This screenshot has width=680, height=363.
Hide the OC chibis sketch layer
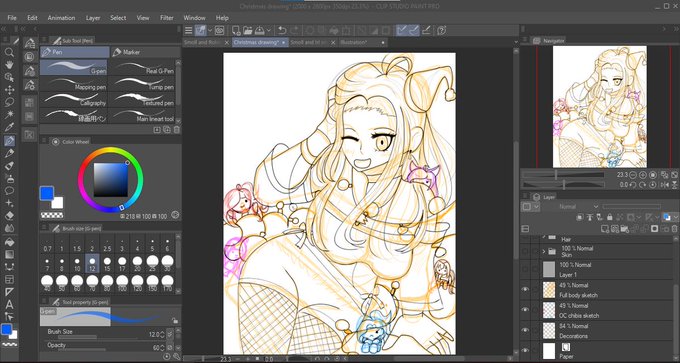525,310
